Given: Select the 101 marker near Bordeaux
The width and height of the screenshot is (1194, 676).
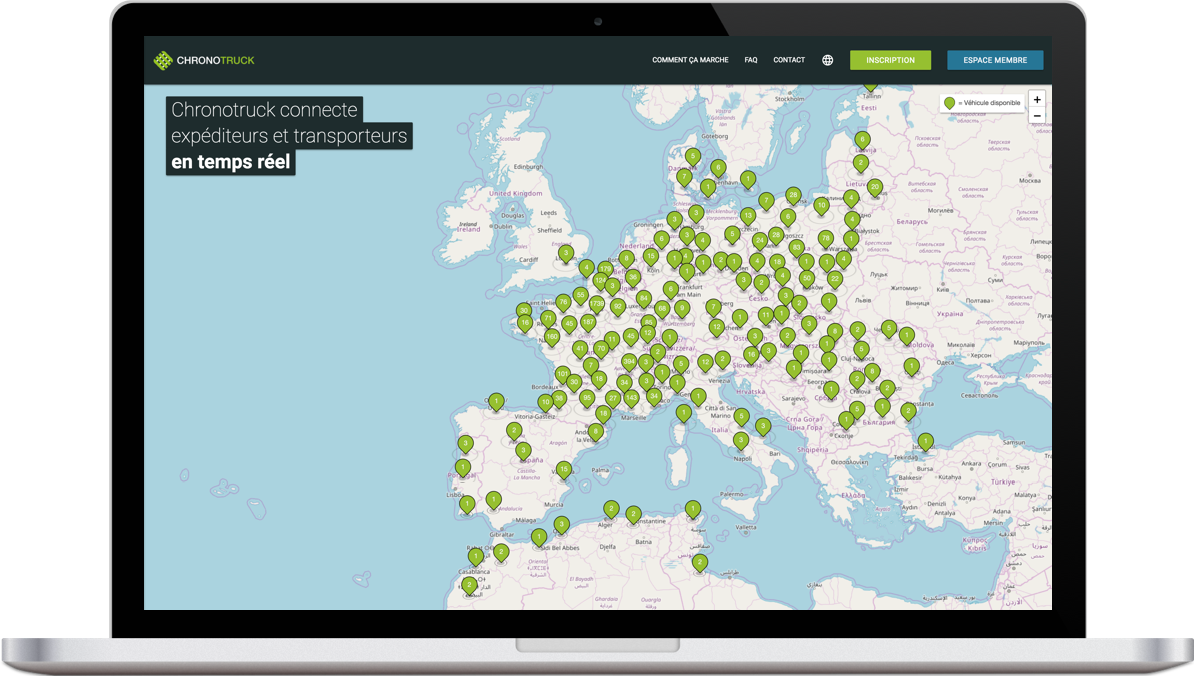Looking at the screenshot, I should tap(563, 375).
